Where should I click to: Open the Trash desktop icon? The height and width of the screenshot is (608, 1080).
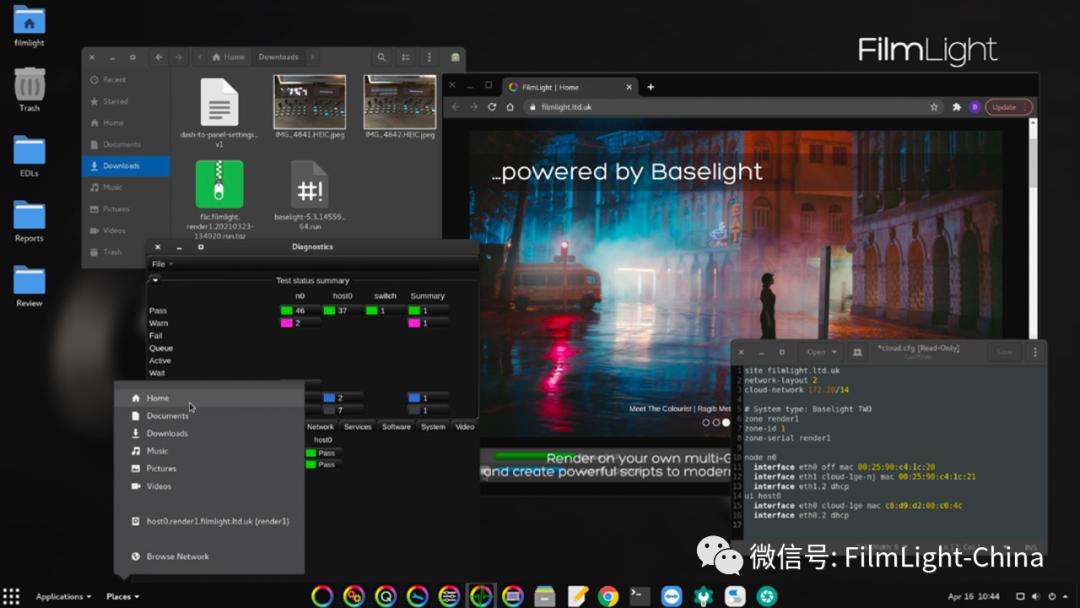coord(30,89)
